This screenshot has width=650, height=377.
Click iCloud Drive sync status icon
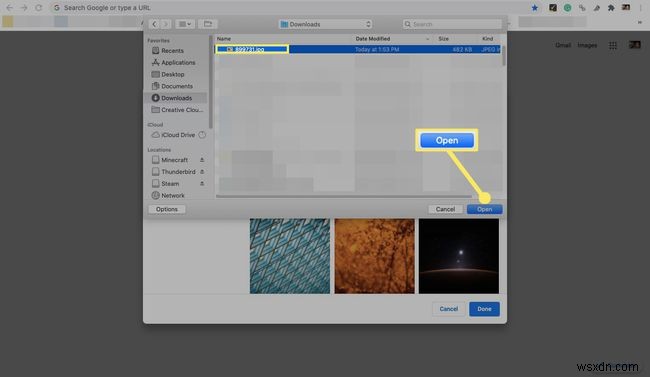tap(202, 135)
